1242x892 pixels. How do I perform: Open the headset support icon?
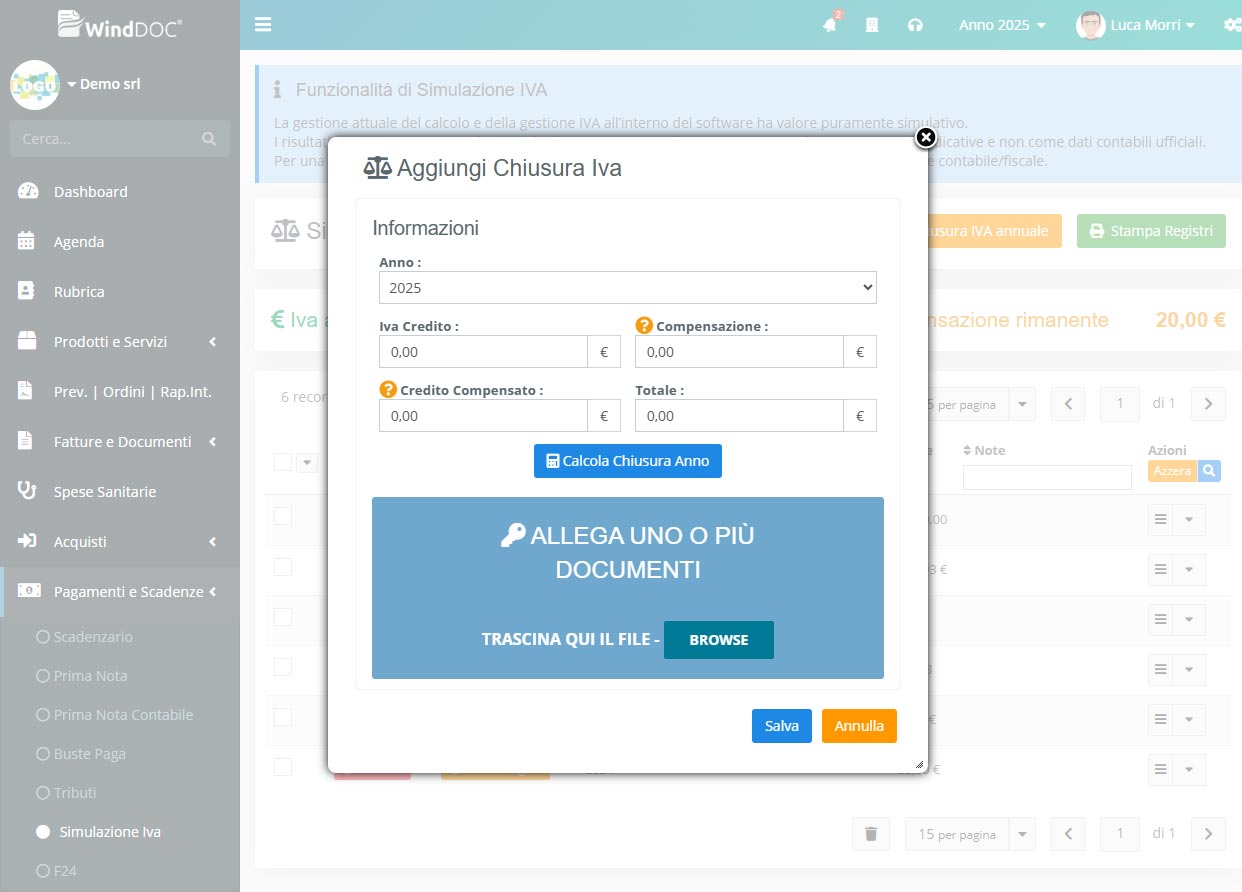915,25
